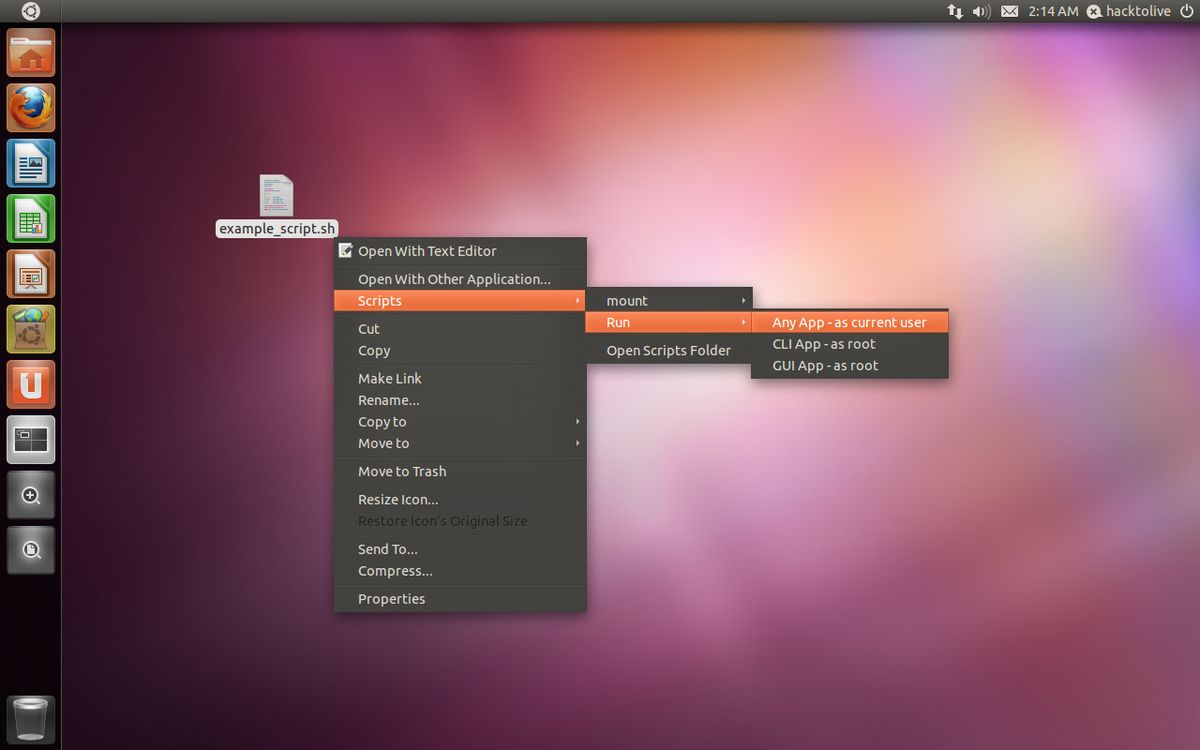Launch LibreOffice Writer from the dock
1200x750 pixels.
[30, 163]
